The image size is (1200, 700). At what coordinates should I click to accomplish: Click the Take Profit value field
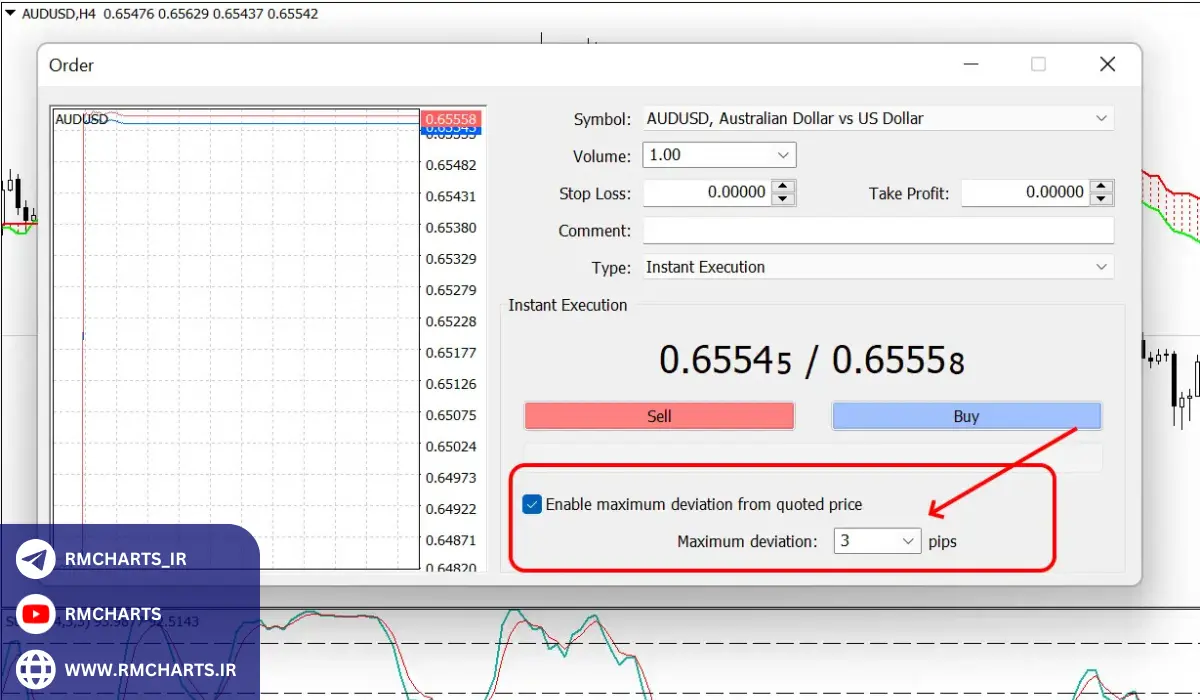[x=1025, y=193]
